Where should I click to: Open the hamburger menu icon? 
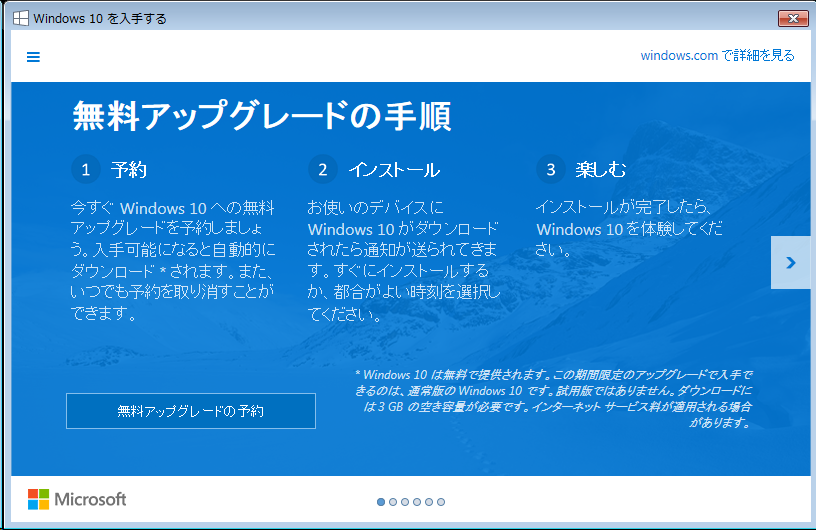point(33,57)
